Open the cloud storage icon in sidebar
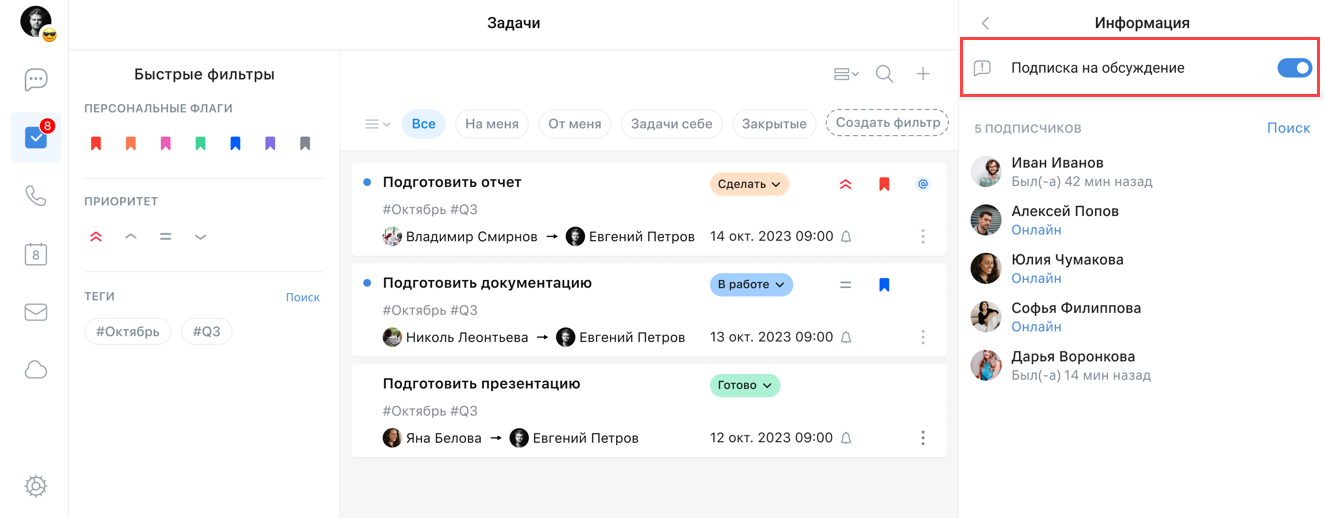1324x518 pixels. 36,371
